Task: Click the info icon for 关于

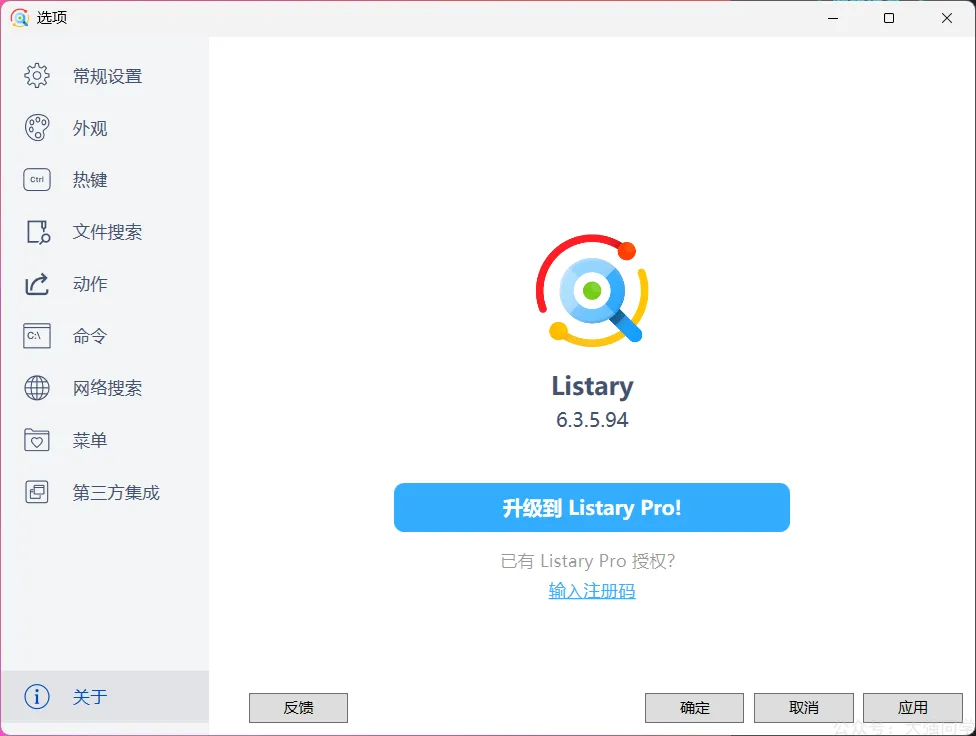Action: tap(37, 697)
